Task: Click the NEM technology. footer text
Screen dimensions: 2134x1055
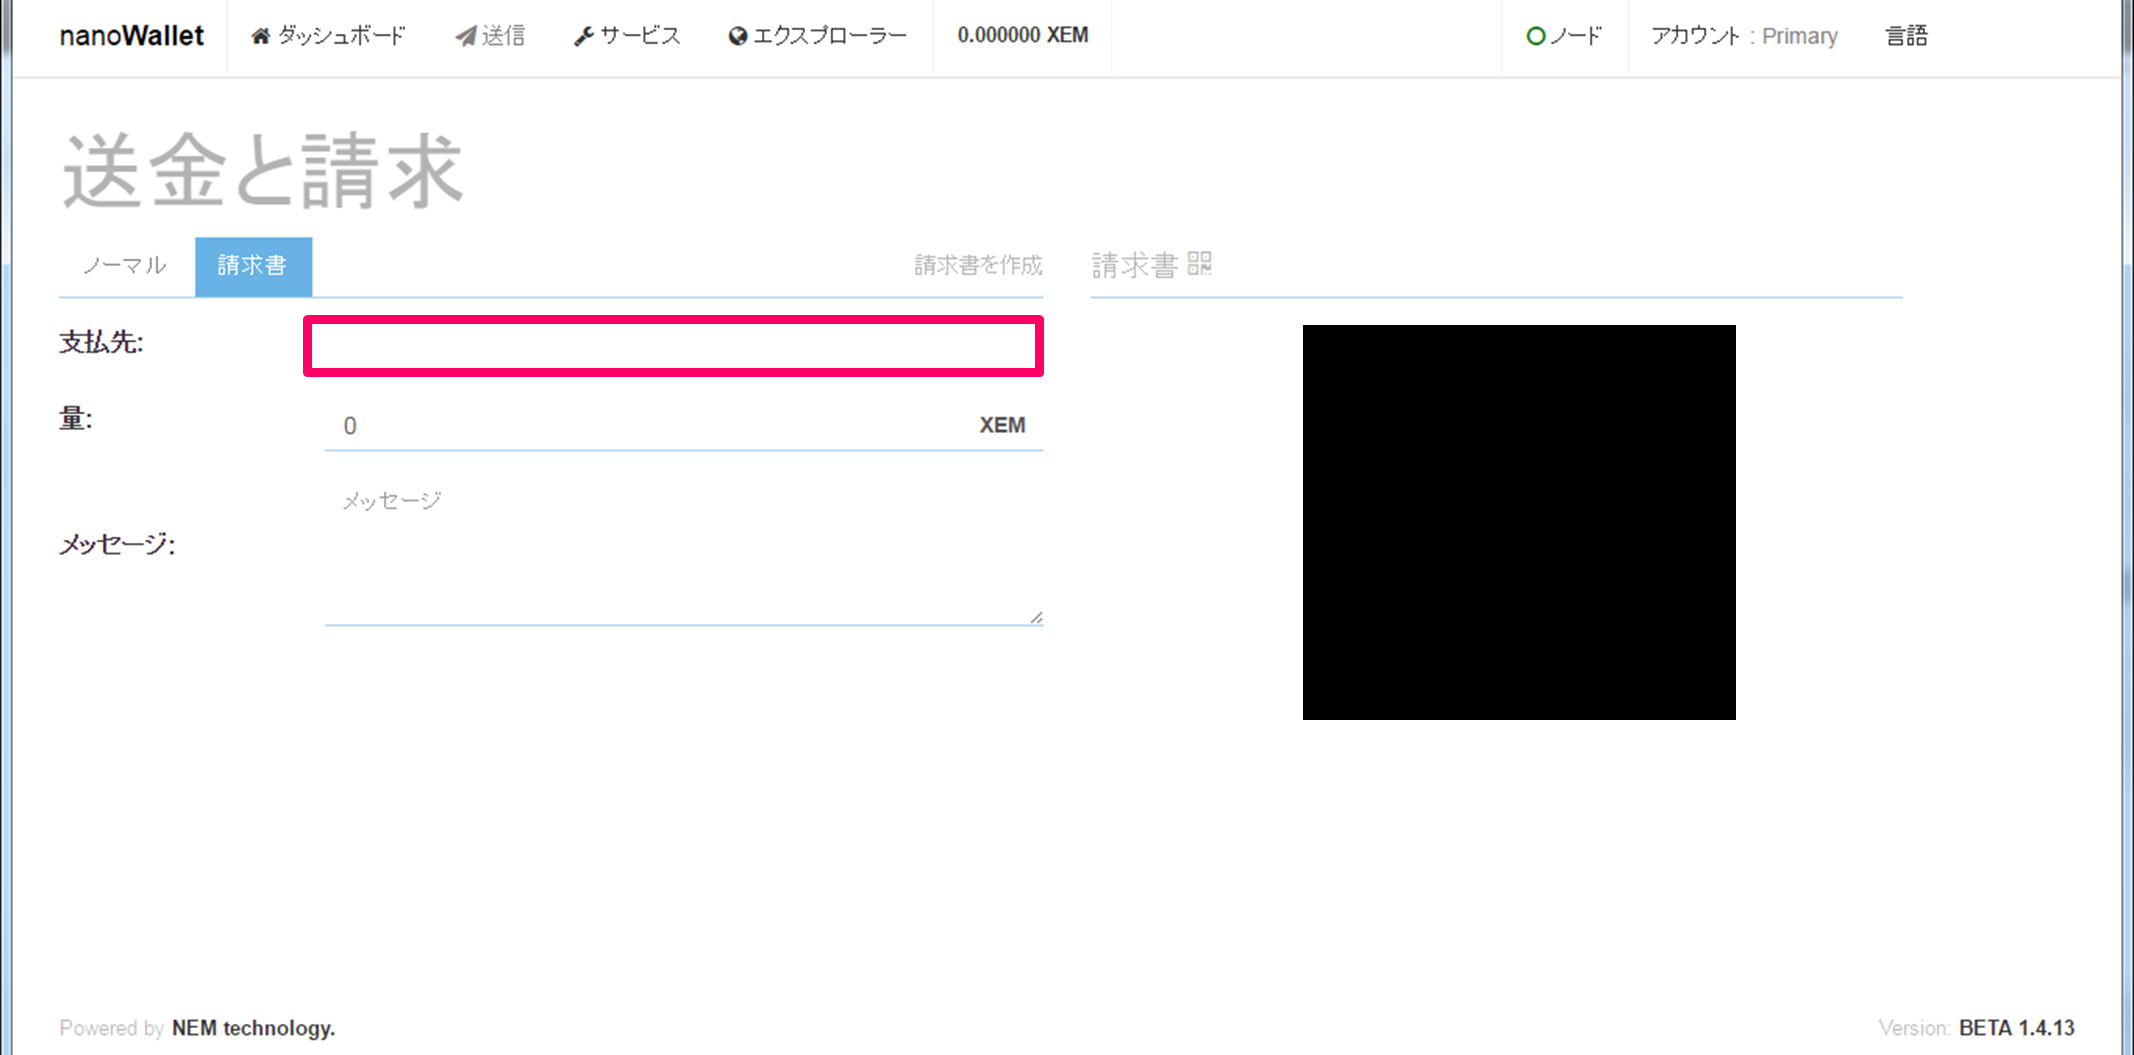Action: click(x=253, y=1028)
